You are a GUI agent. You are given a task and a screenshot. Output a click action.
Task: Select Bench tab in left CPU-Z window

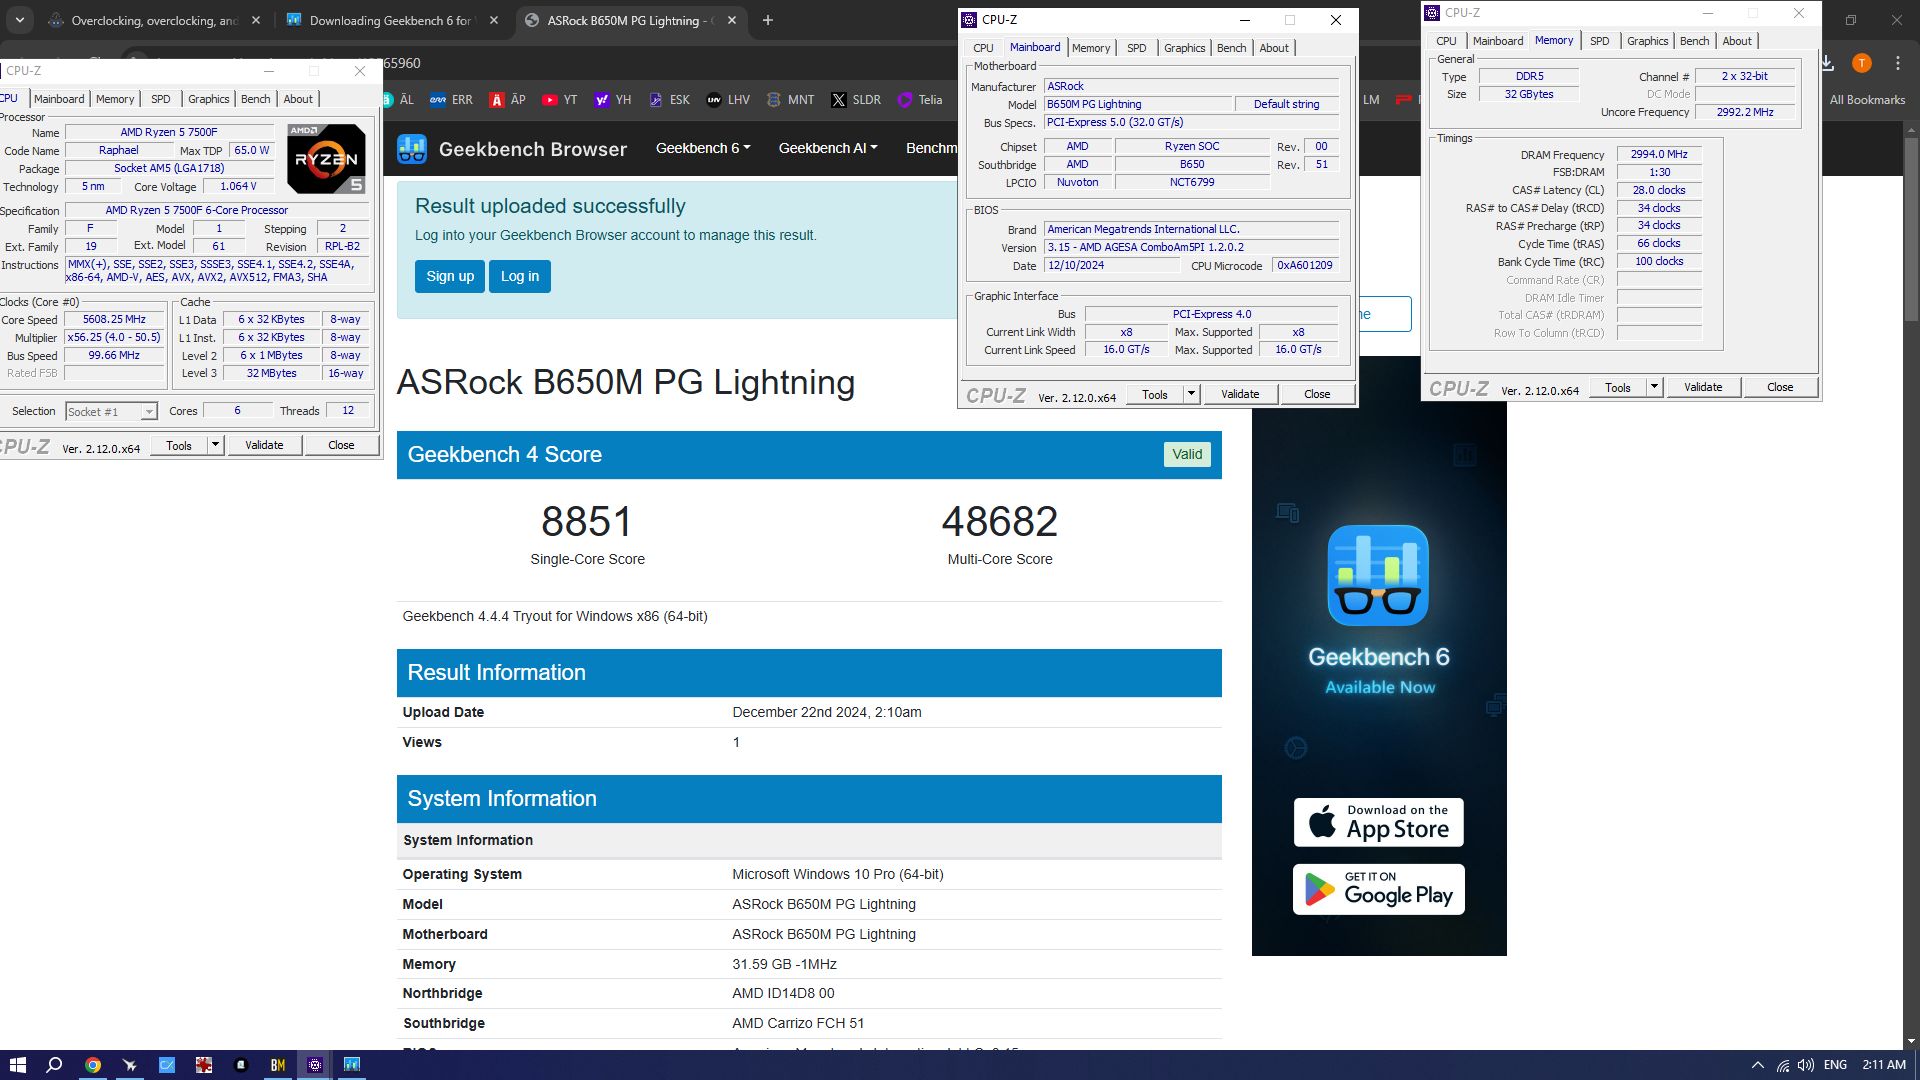(x=256, y=99)
